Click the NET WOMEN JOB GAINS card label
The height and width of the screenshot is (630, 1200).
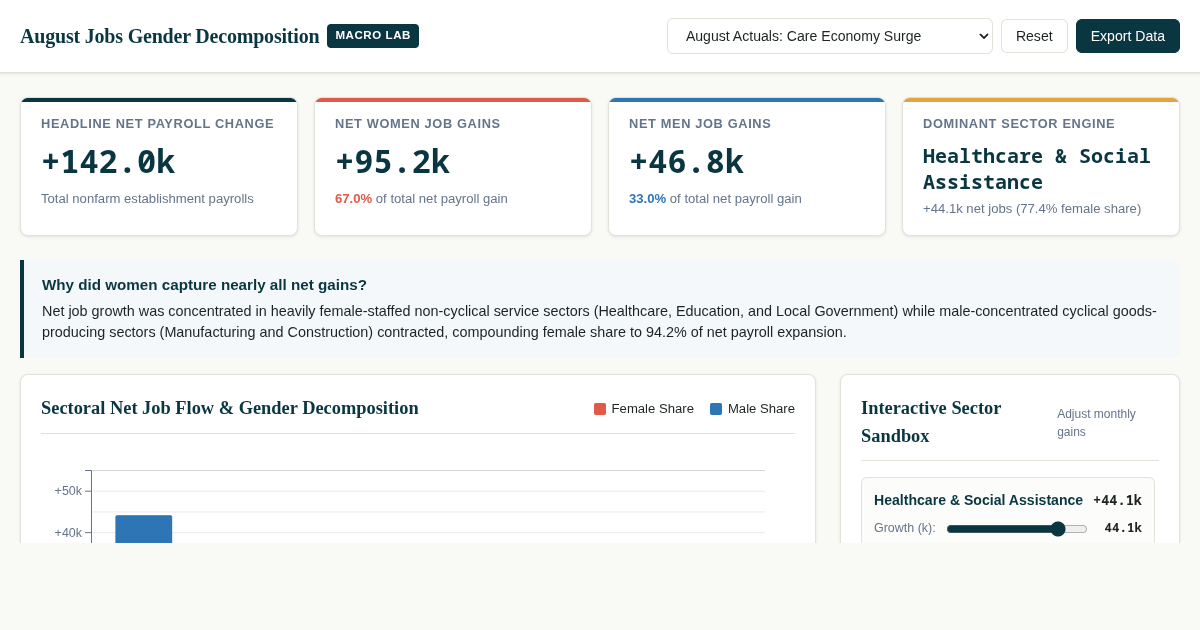(418, 124)
